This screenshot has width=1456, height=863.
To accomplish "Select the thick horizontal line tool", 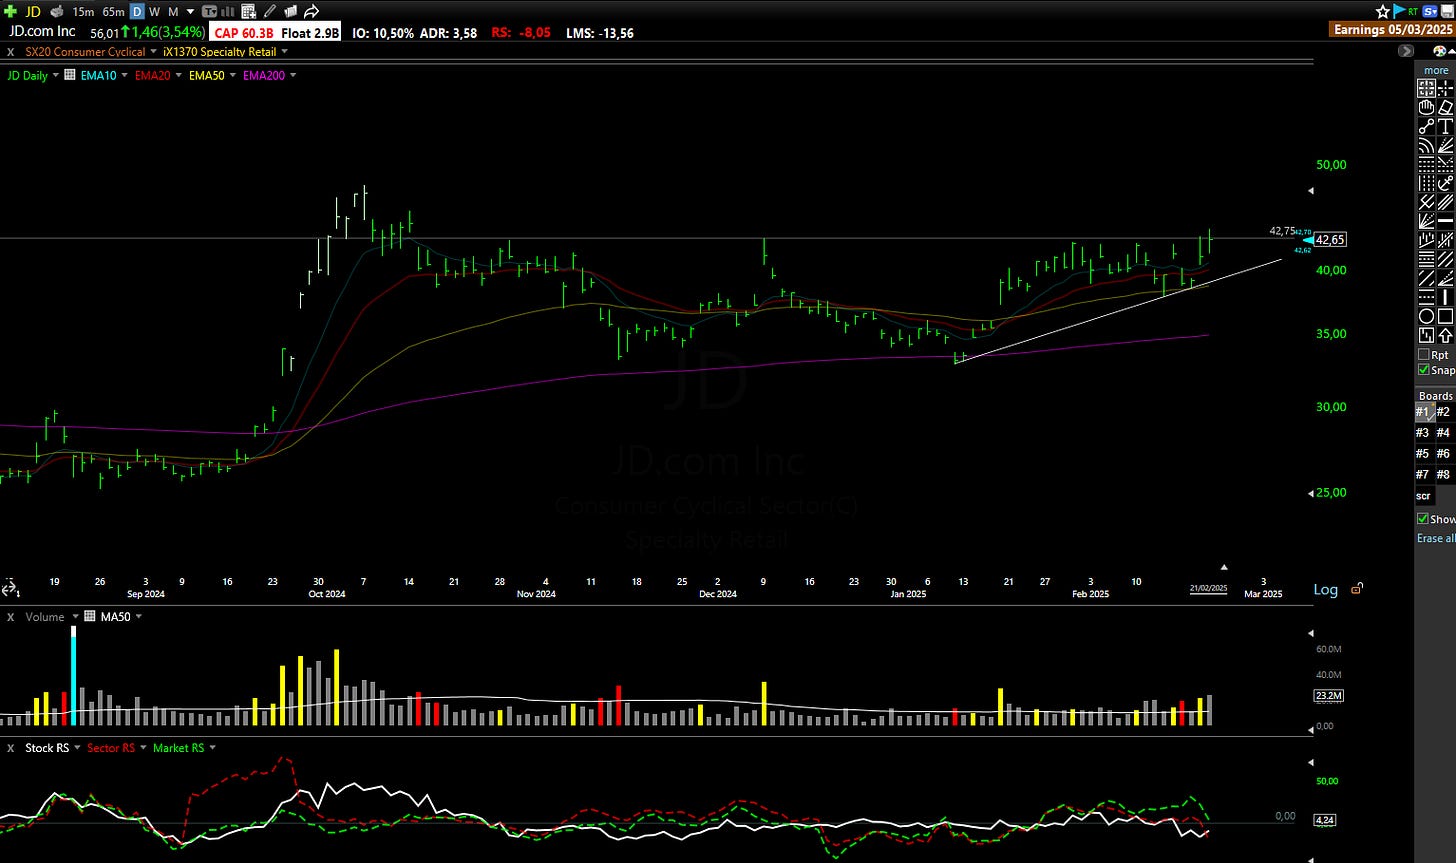I will point(1446,221).
